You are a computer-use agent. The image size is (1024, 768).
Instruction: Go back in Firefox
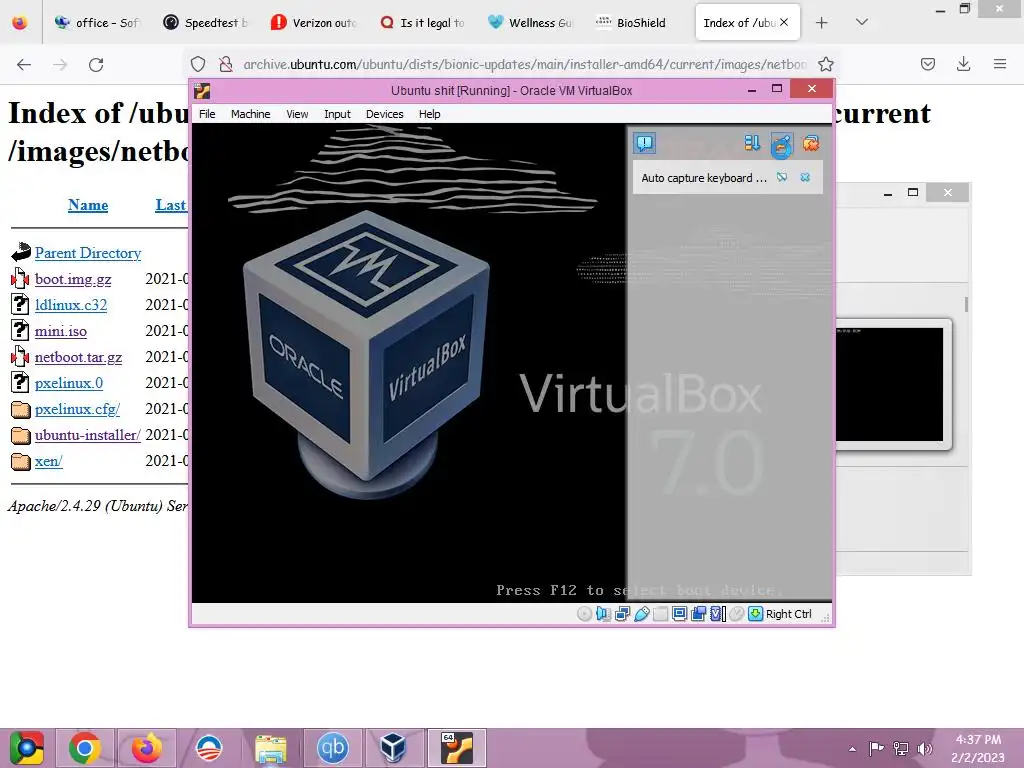click(24, 64)
